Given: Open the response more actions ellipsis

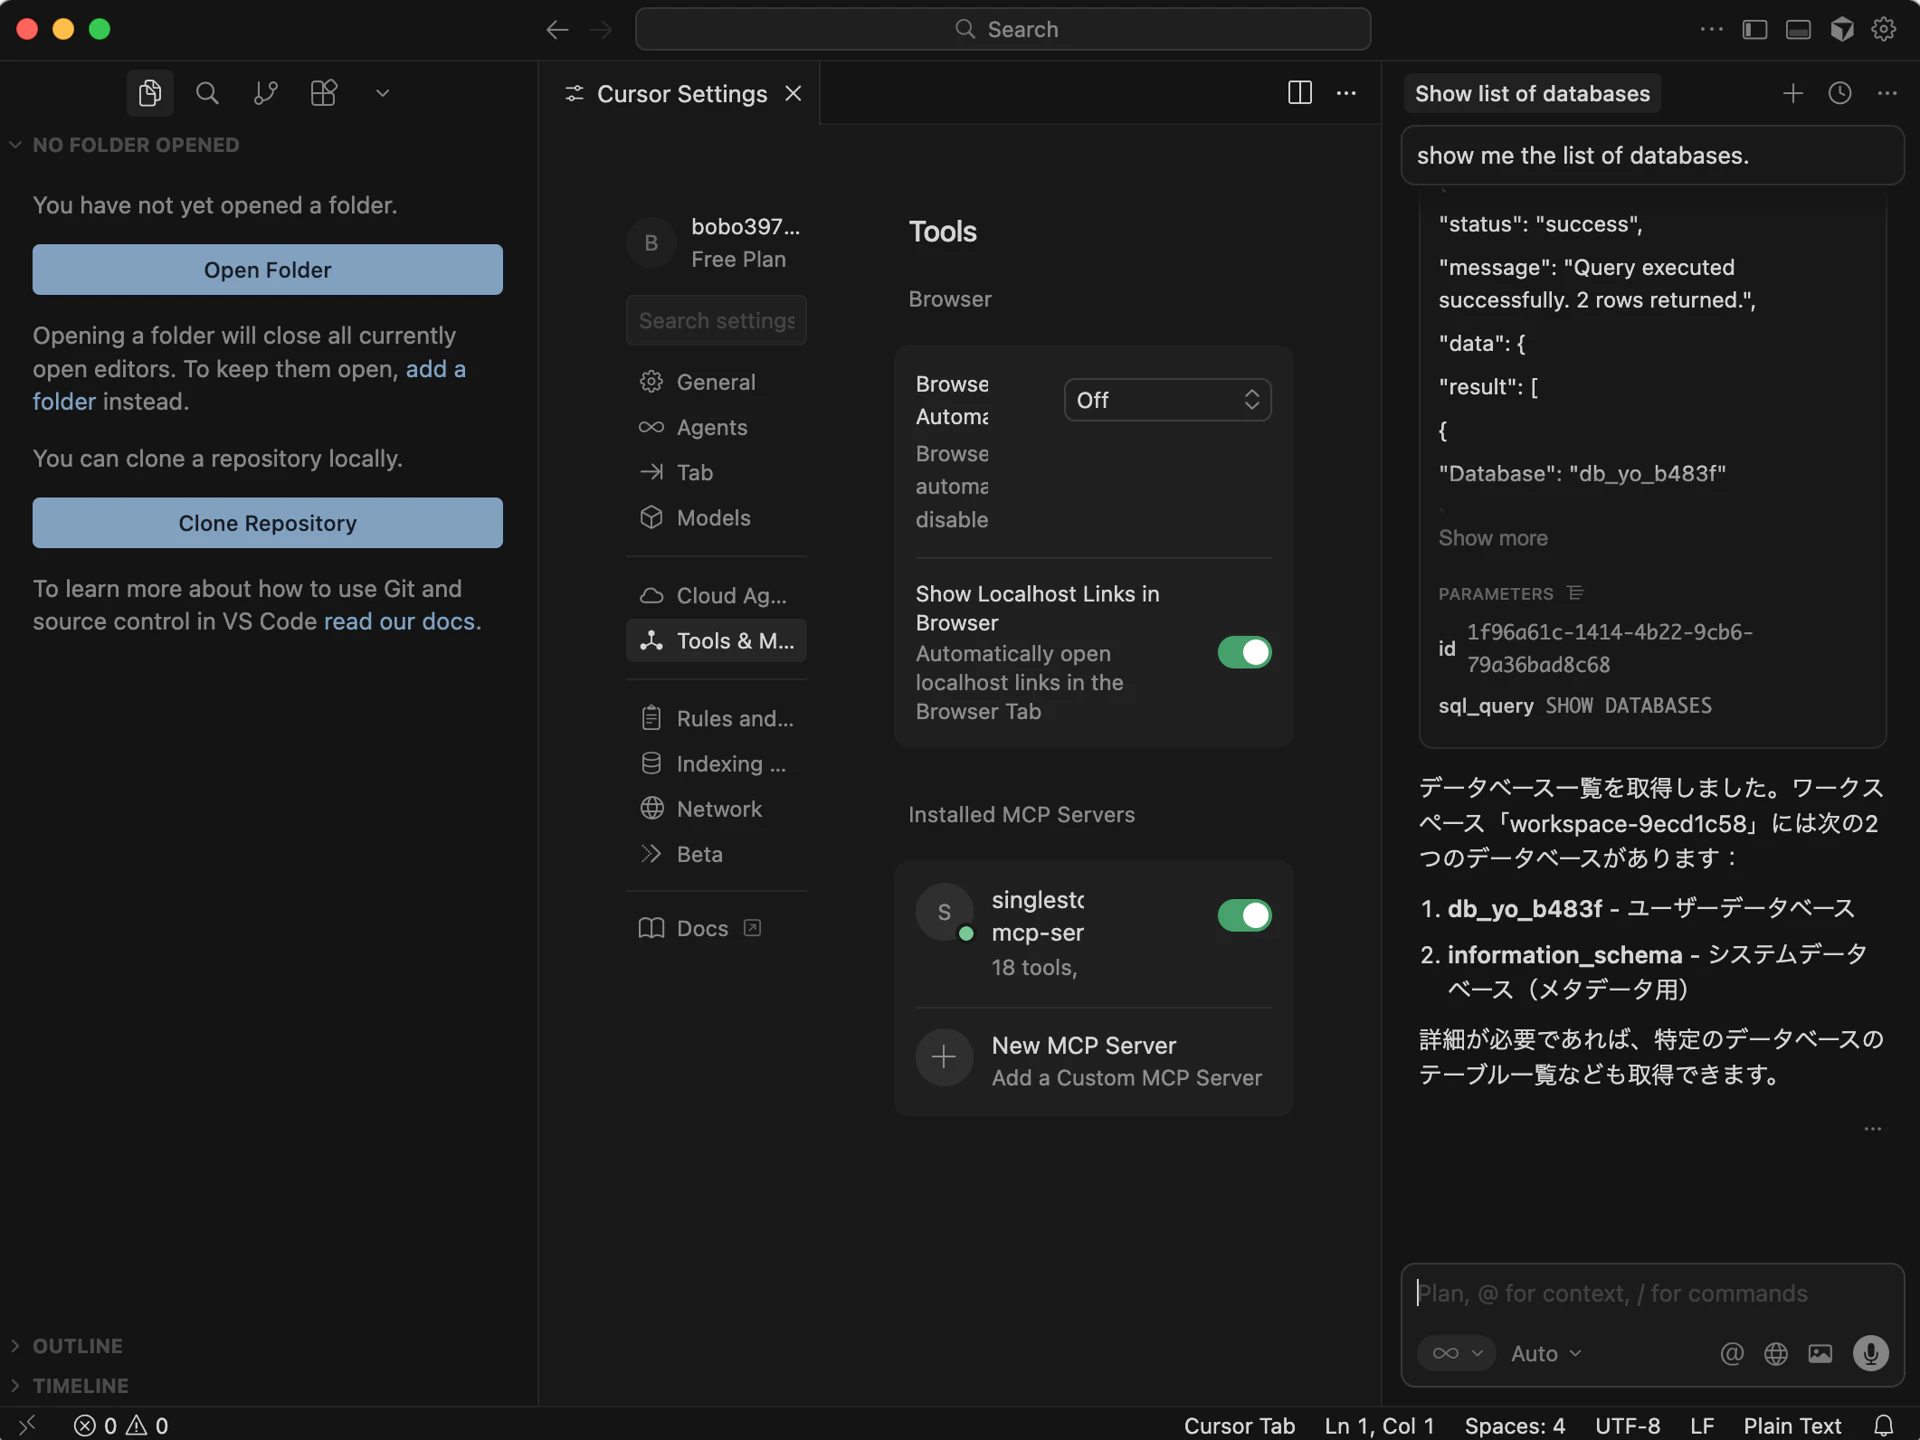Looking at the screenshot, I should pos(1873,1129).
